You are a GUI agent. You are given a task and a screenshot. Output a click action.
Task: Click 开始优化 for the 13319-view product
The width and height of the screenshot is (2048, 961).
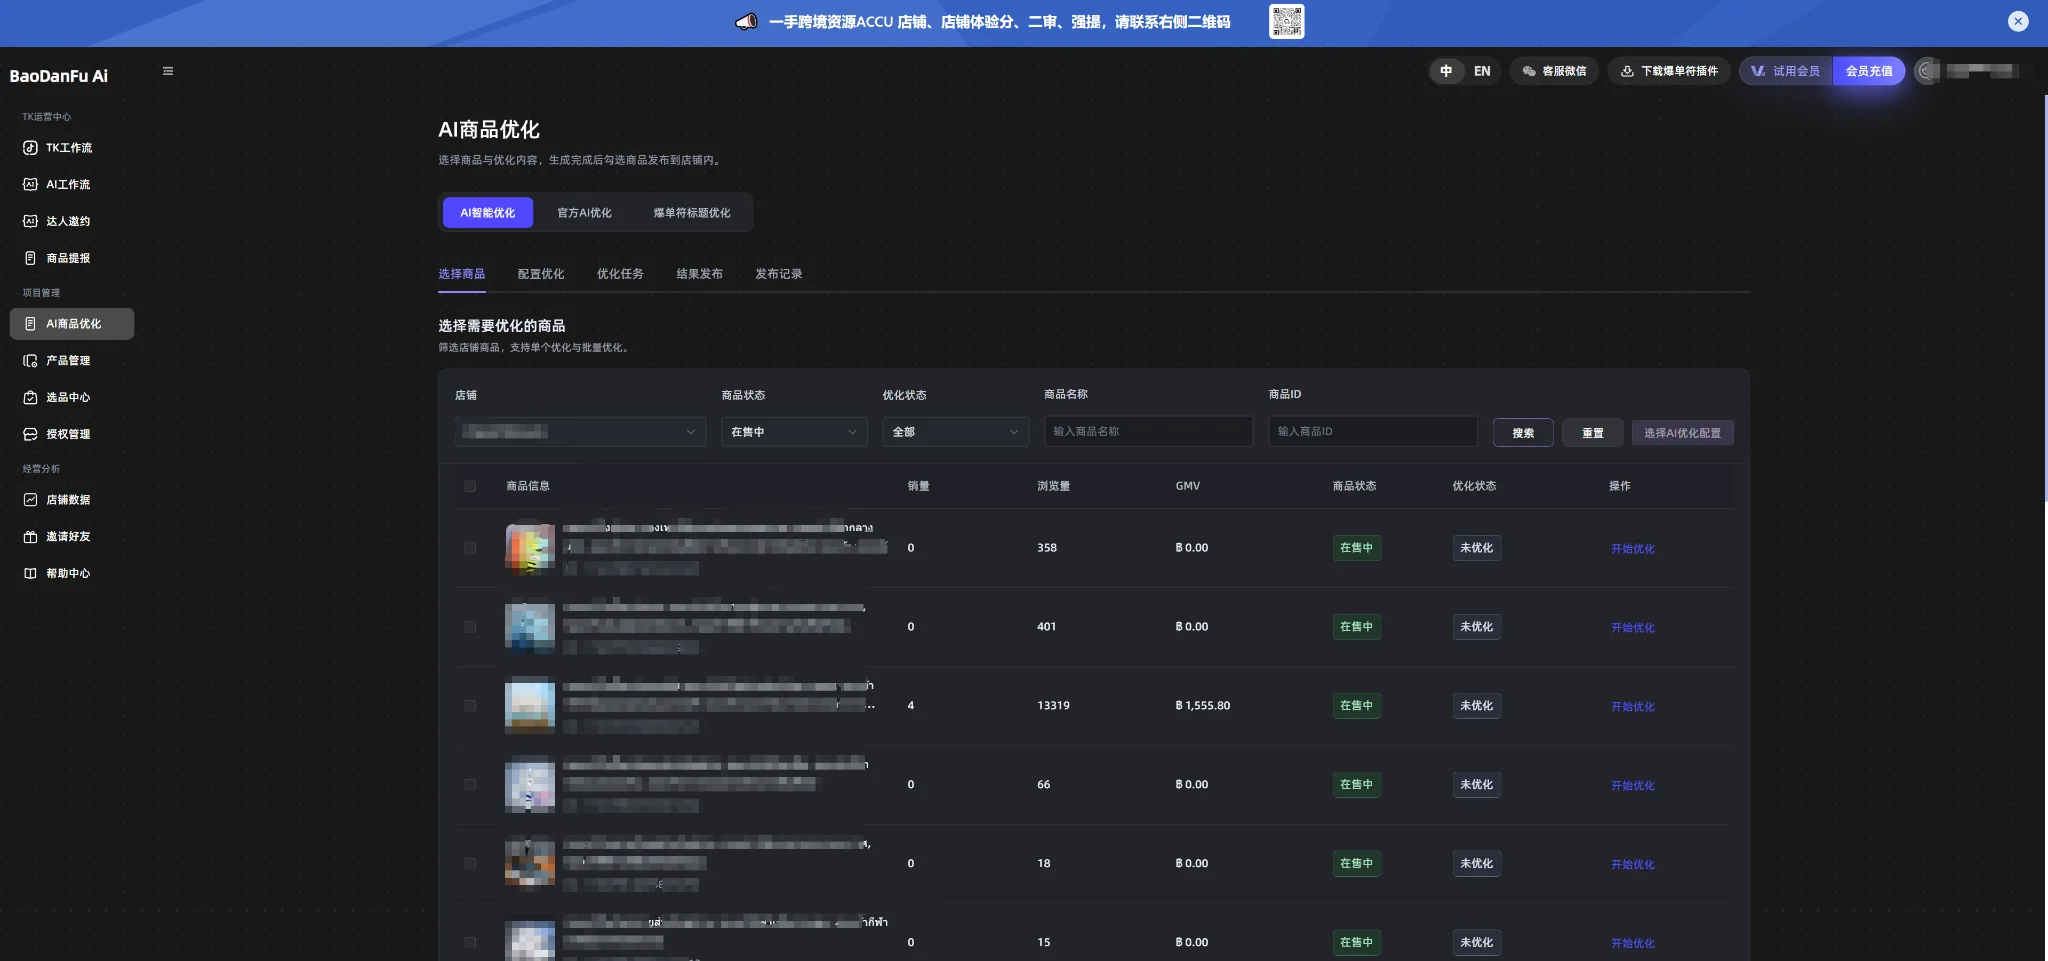click(1632, 707)
